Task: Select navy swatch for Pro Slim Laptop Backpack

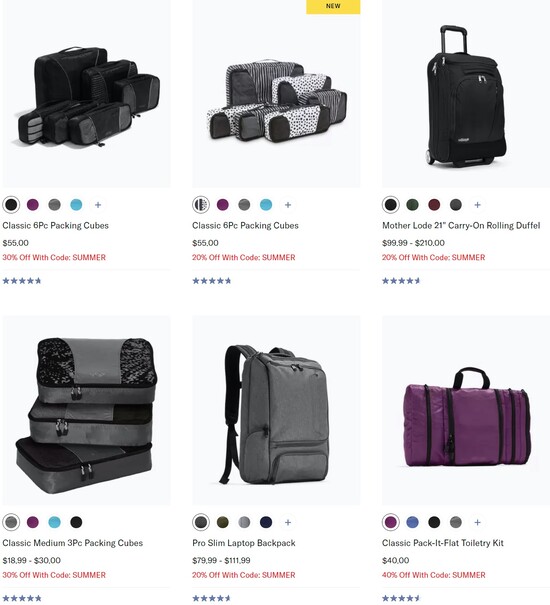Action: [x=266, y=522]
